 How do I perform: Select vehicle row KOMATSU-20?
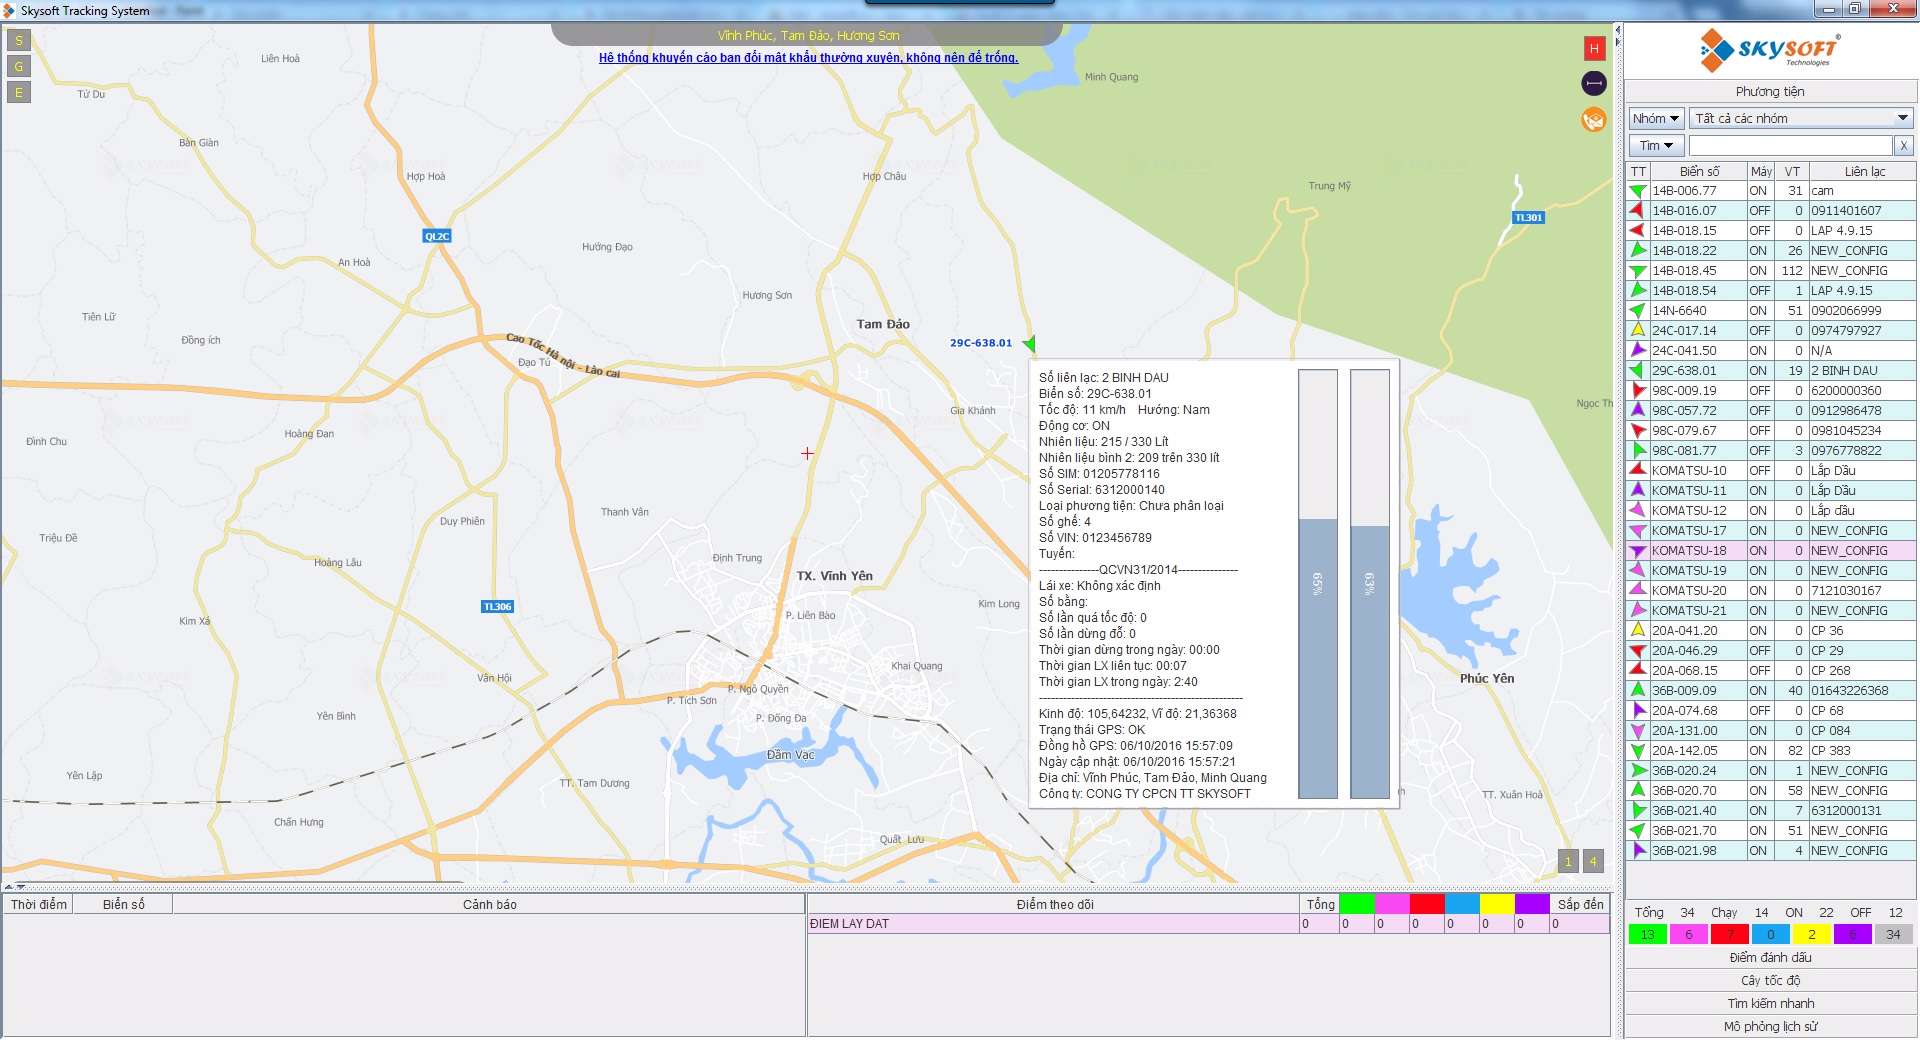(x=1771, y=590)
